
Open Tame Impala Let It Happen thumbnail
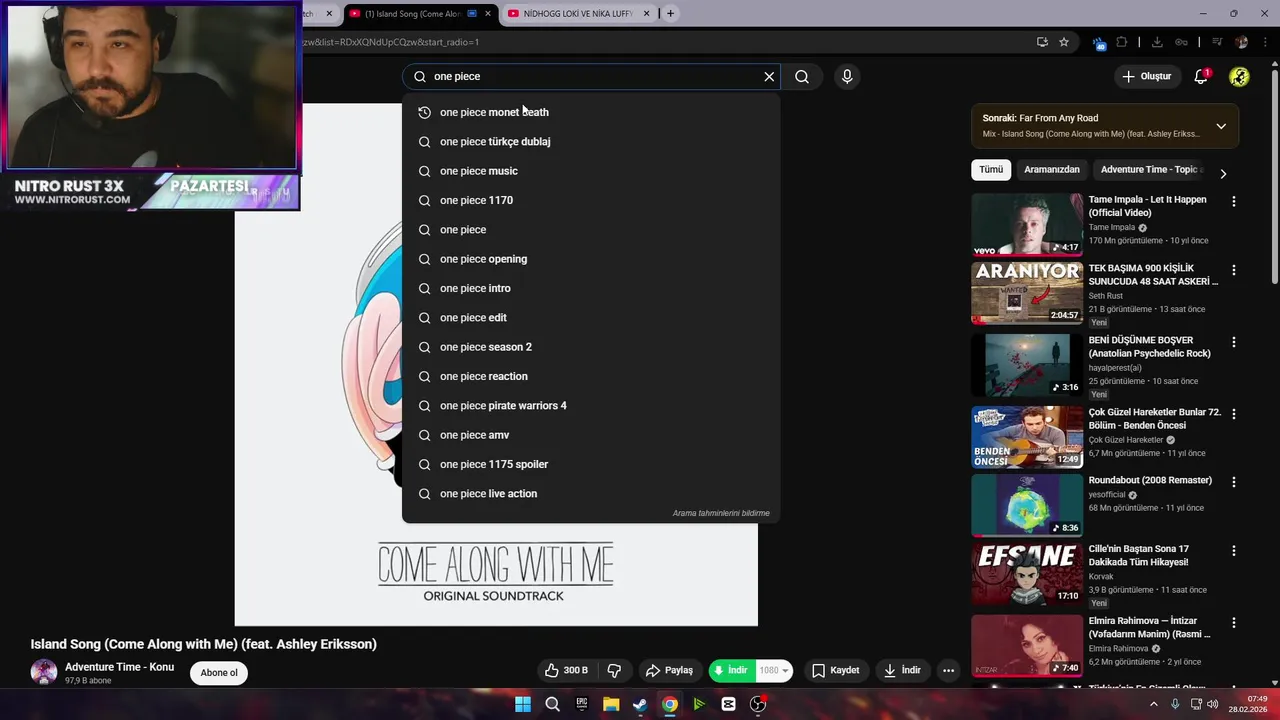[x=1027, y=225]
